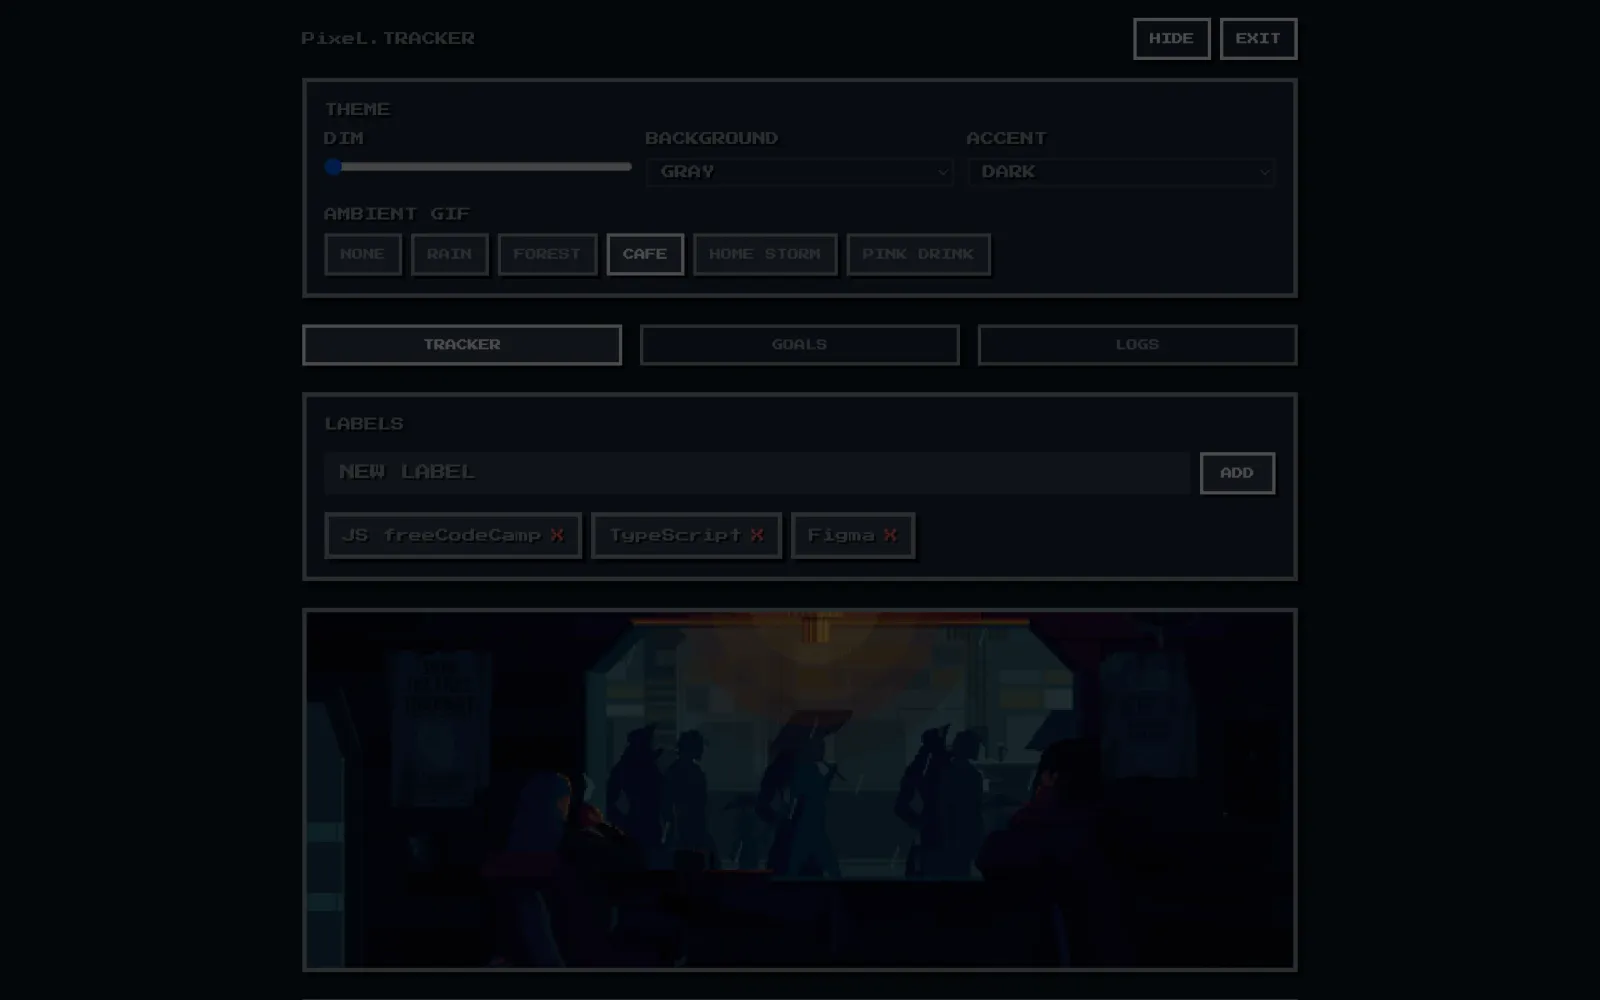Open the Background dropdown set to Gray
Viewport: 1600px width, 1000px height.
799,172
